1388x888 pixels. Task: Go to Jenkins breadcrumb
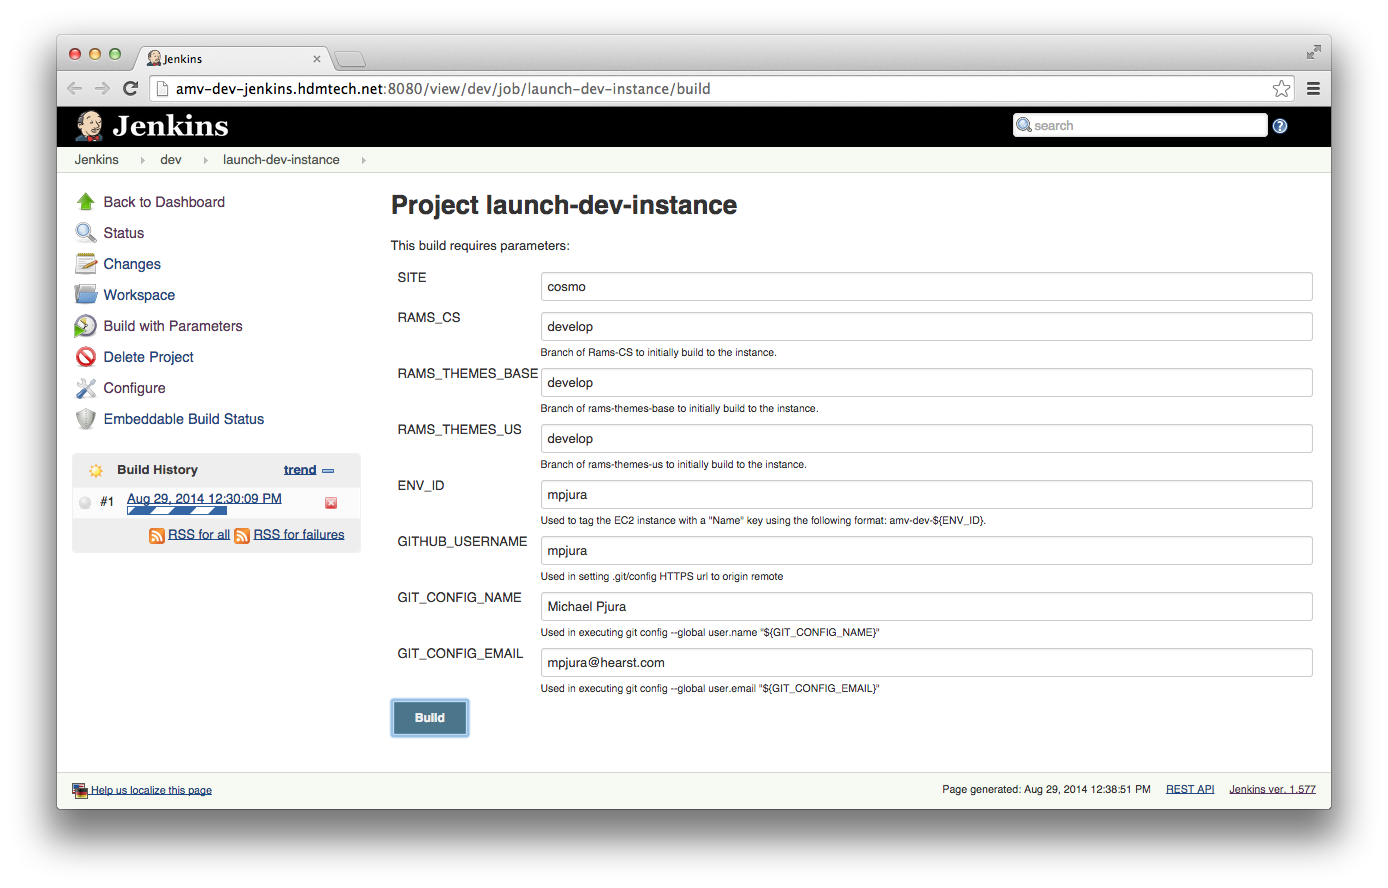96,160
